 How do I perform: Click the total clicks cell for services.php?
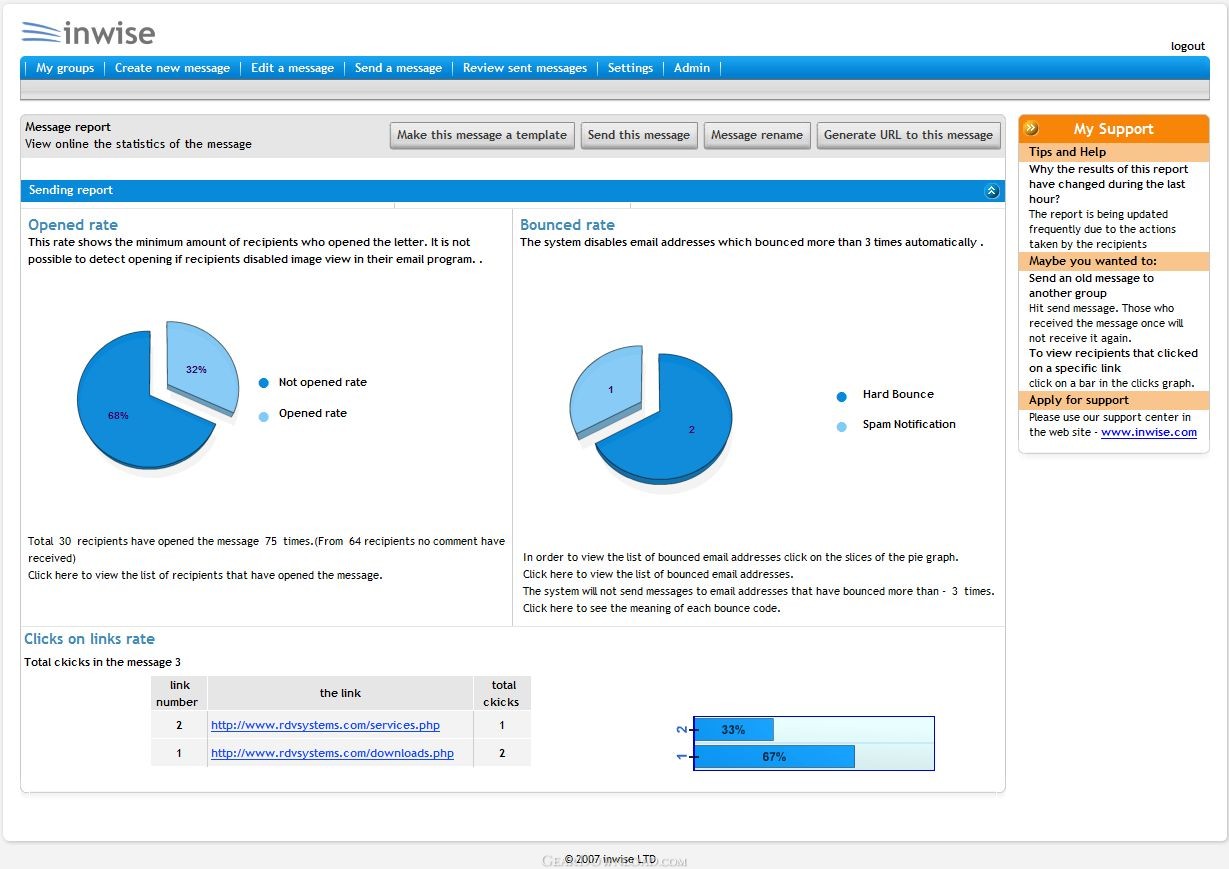[502, 725]
